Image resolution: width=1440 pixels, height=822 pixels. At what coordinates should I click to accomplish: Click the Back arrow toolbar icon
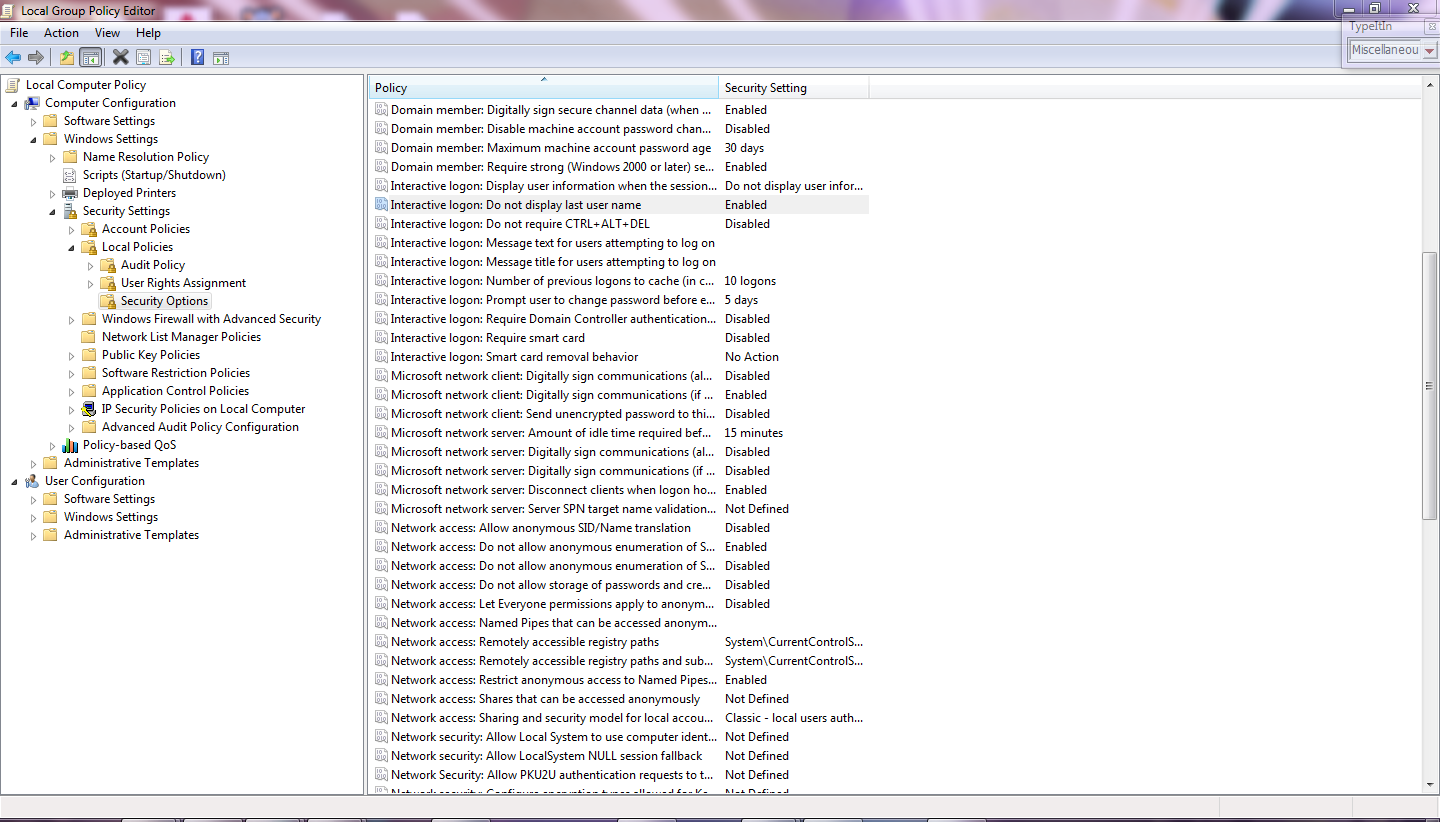tap(13, 58)
